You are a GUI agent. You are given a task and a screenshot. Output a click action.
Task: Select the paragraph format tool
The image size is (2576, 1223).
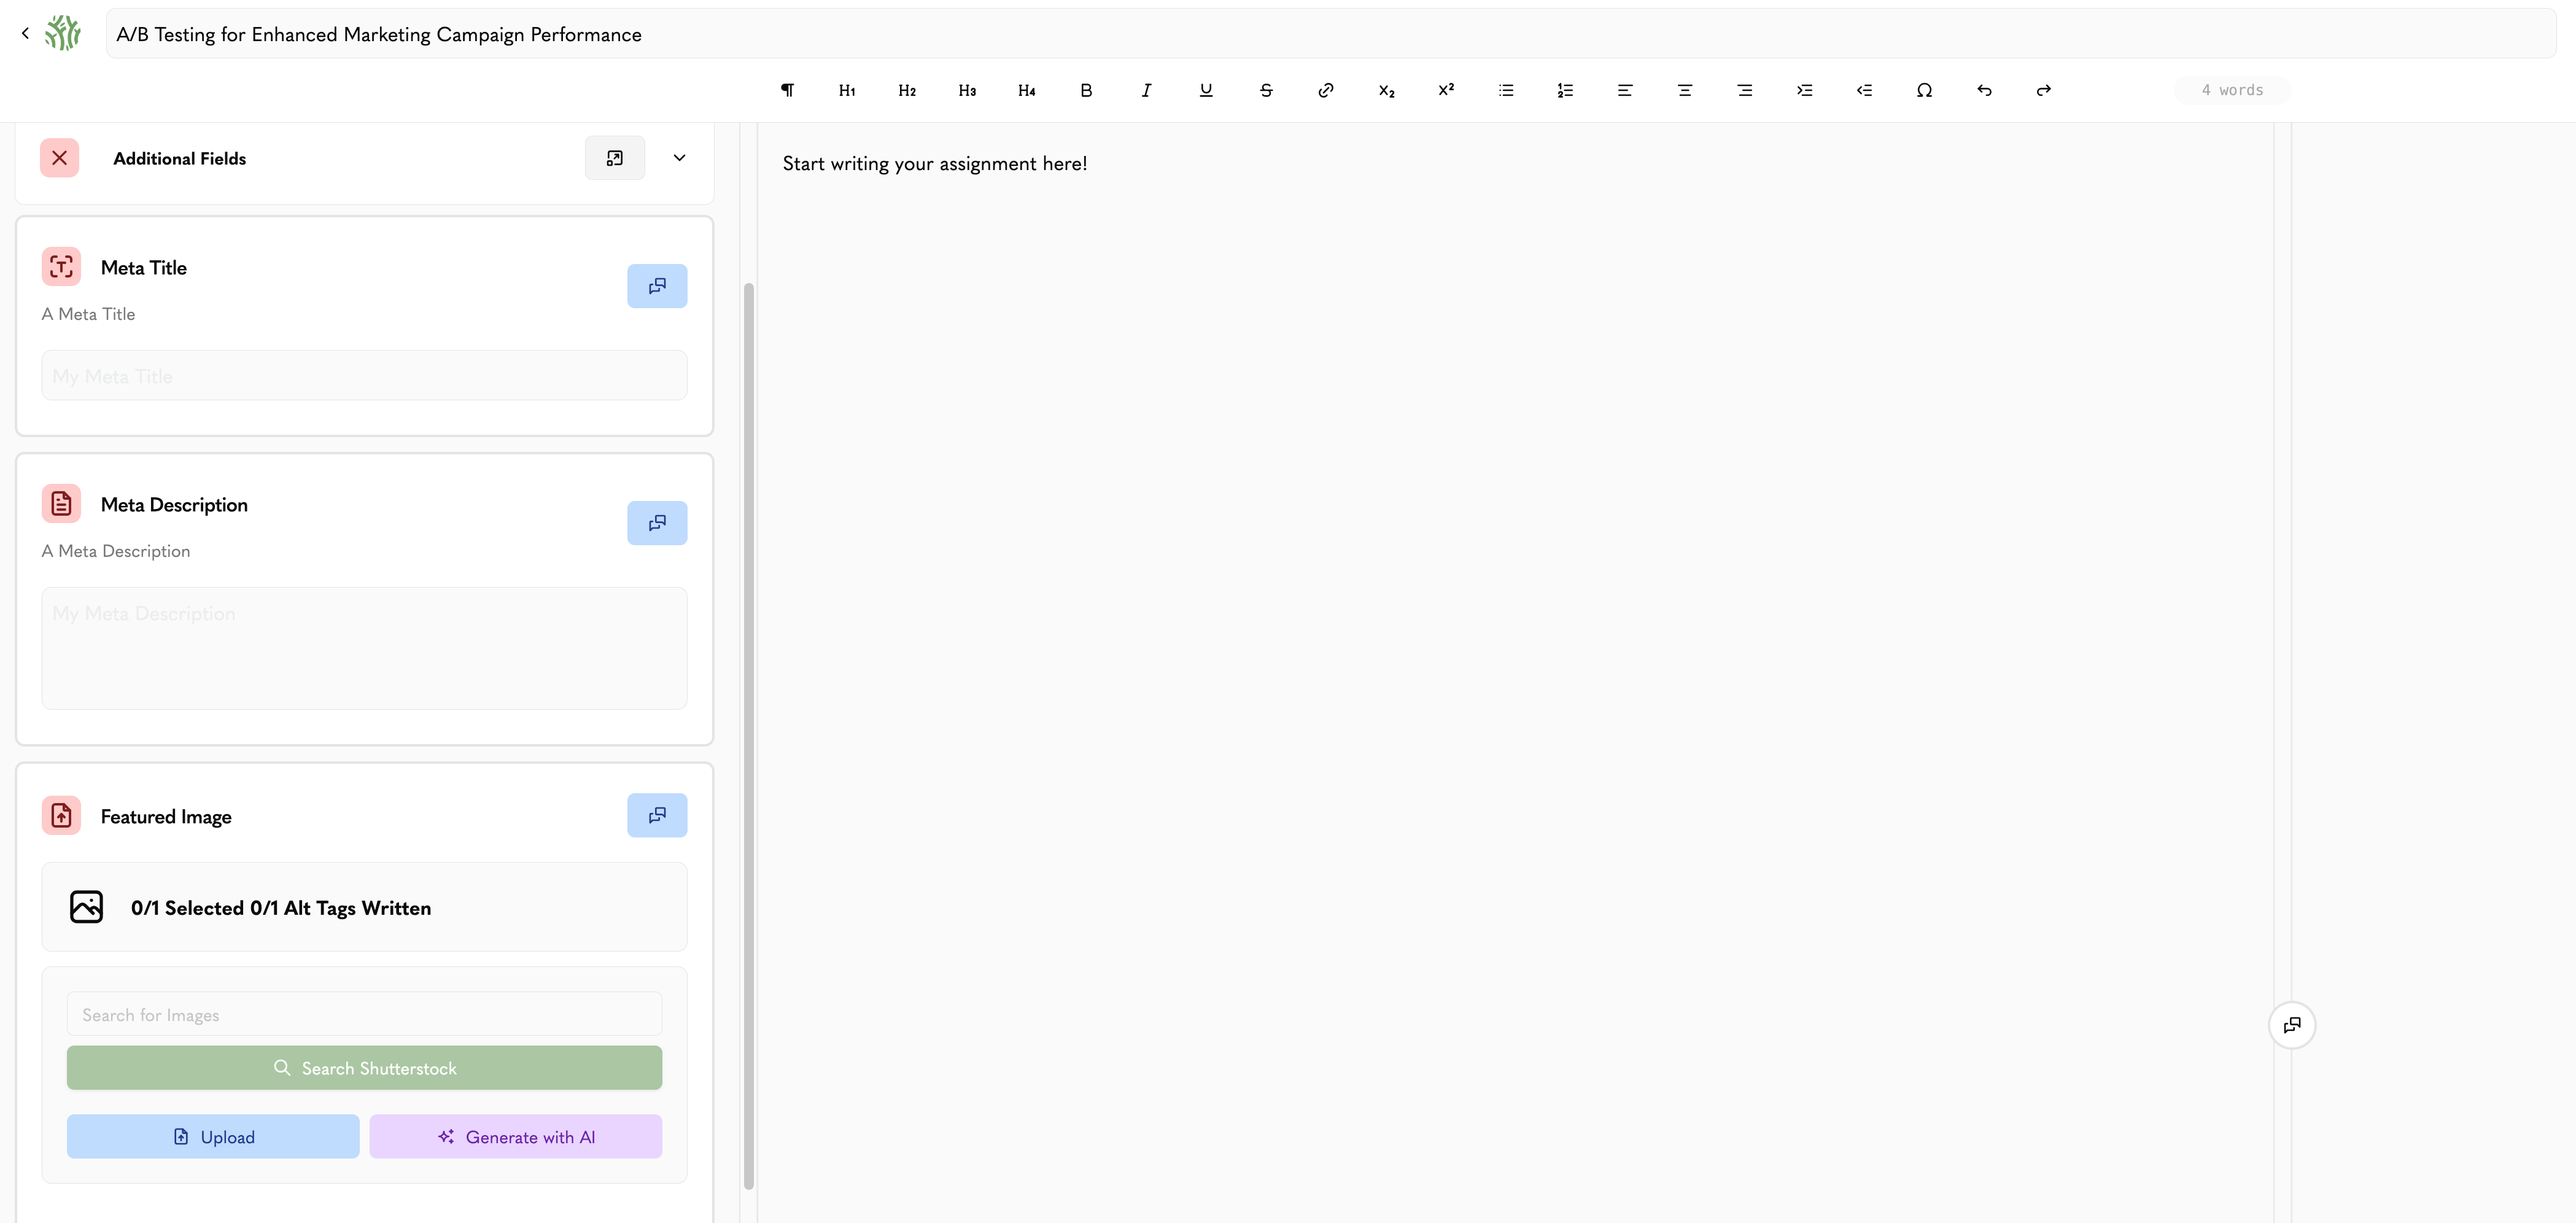[788, 90]
